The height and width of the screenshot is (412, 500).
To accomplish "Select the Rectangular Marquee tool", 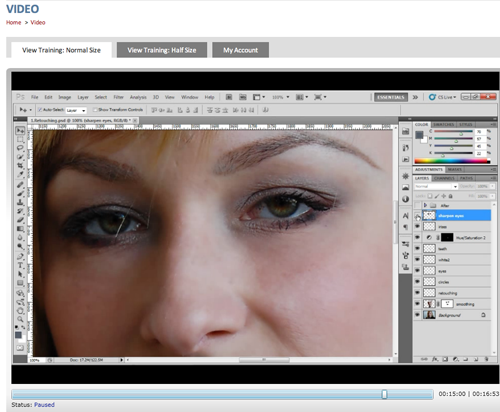I will tap(20, 139).
